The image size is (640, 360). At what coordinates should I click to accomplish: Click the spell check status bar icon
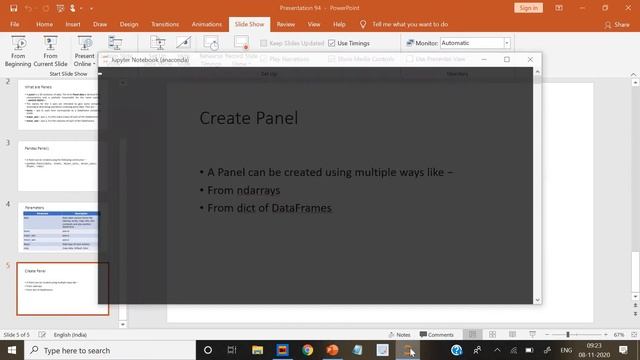pyautogui.click(x=42, y=335)
